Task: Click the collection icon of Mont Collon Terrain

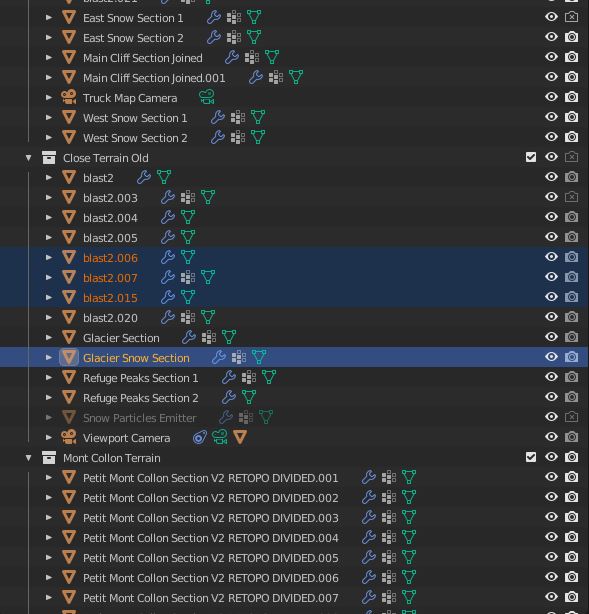Action: 49,457
